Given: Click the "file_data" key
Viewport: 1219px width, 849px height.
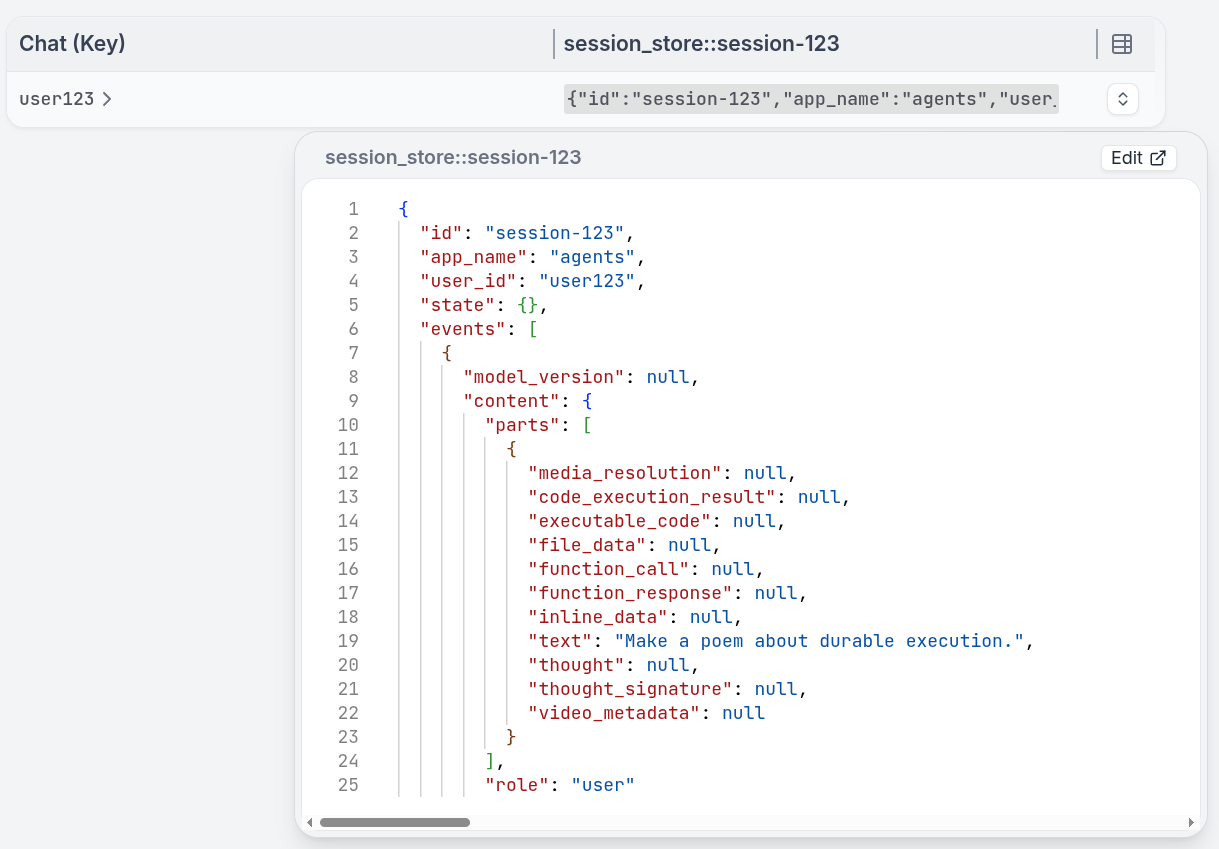Looking at the screenshot, I should pos(587,545).
